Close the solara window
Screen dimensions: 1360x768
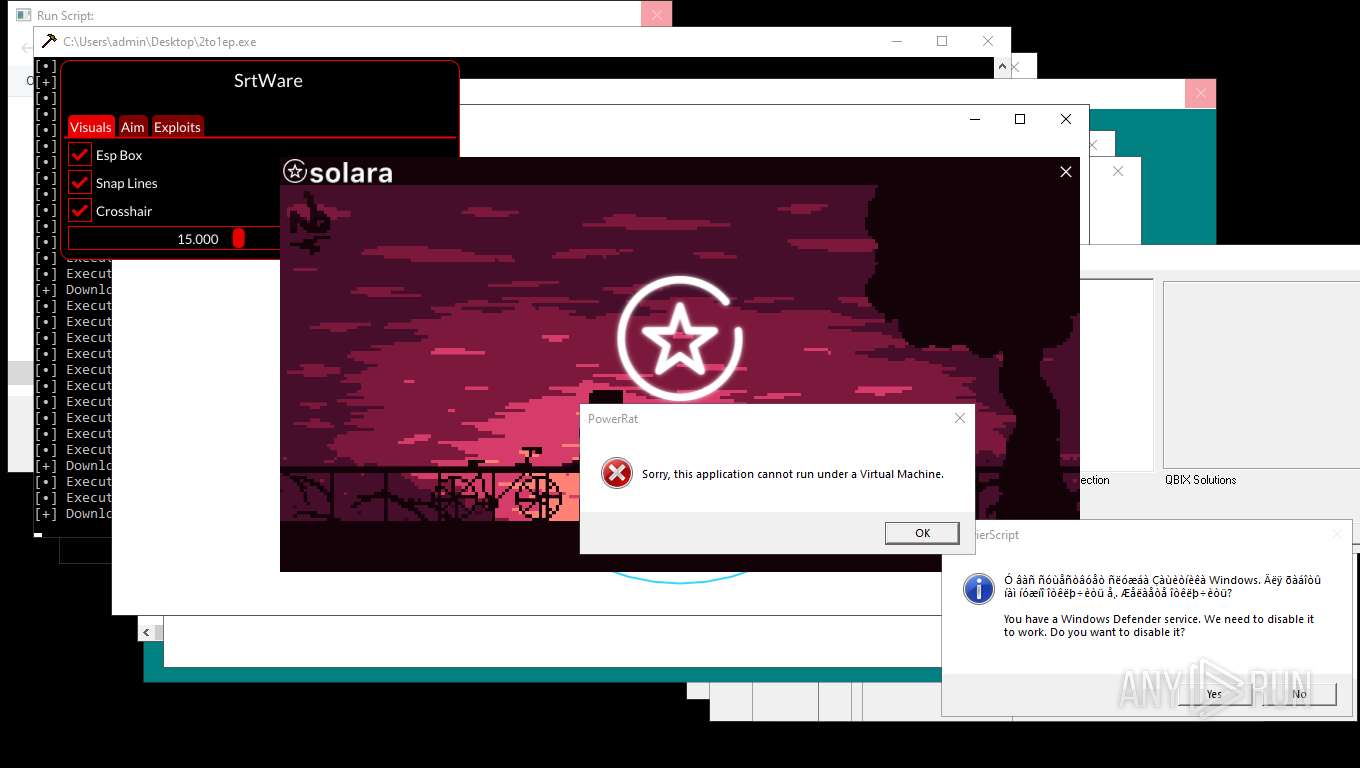point(1066,172)
